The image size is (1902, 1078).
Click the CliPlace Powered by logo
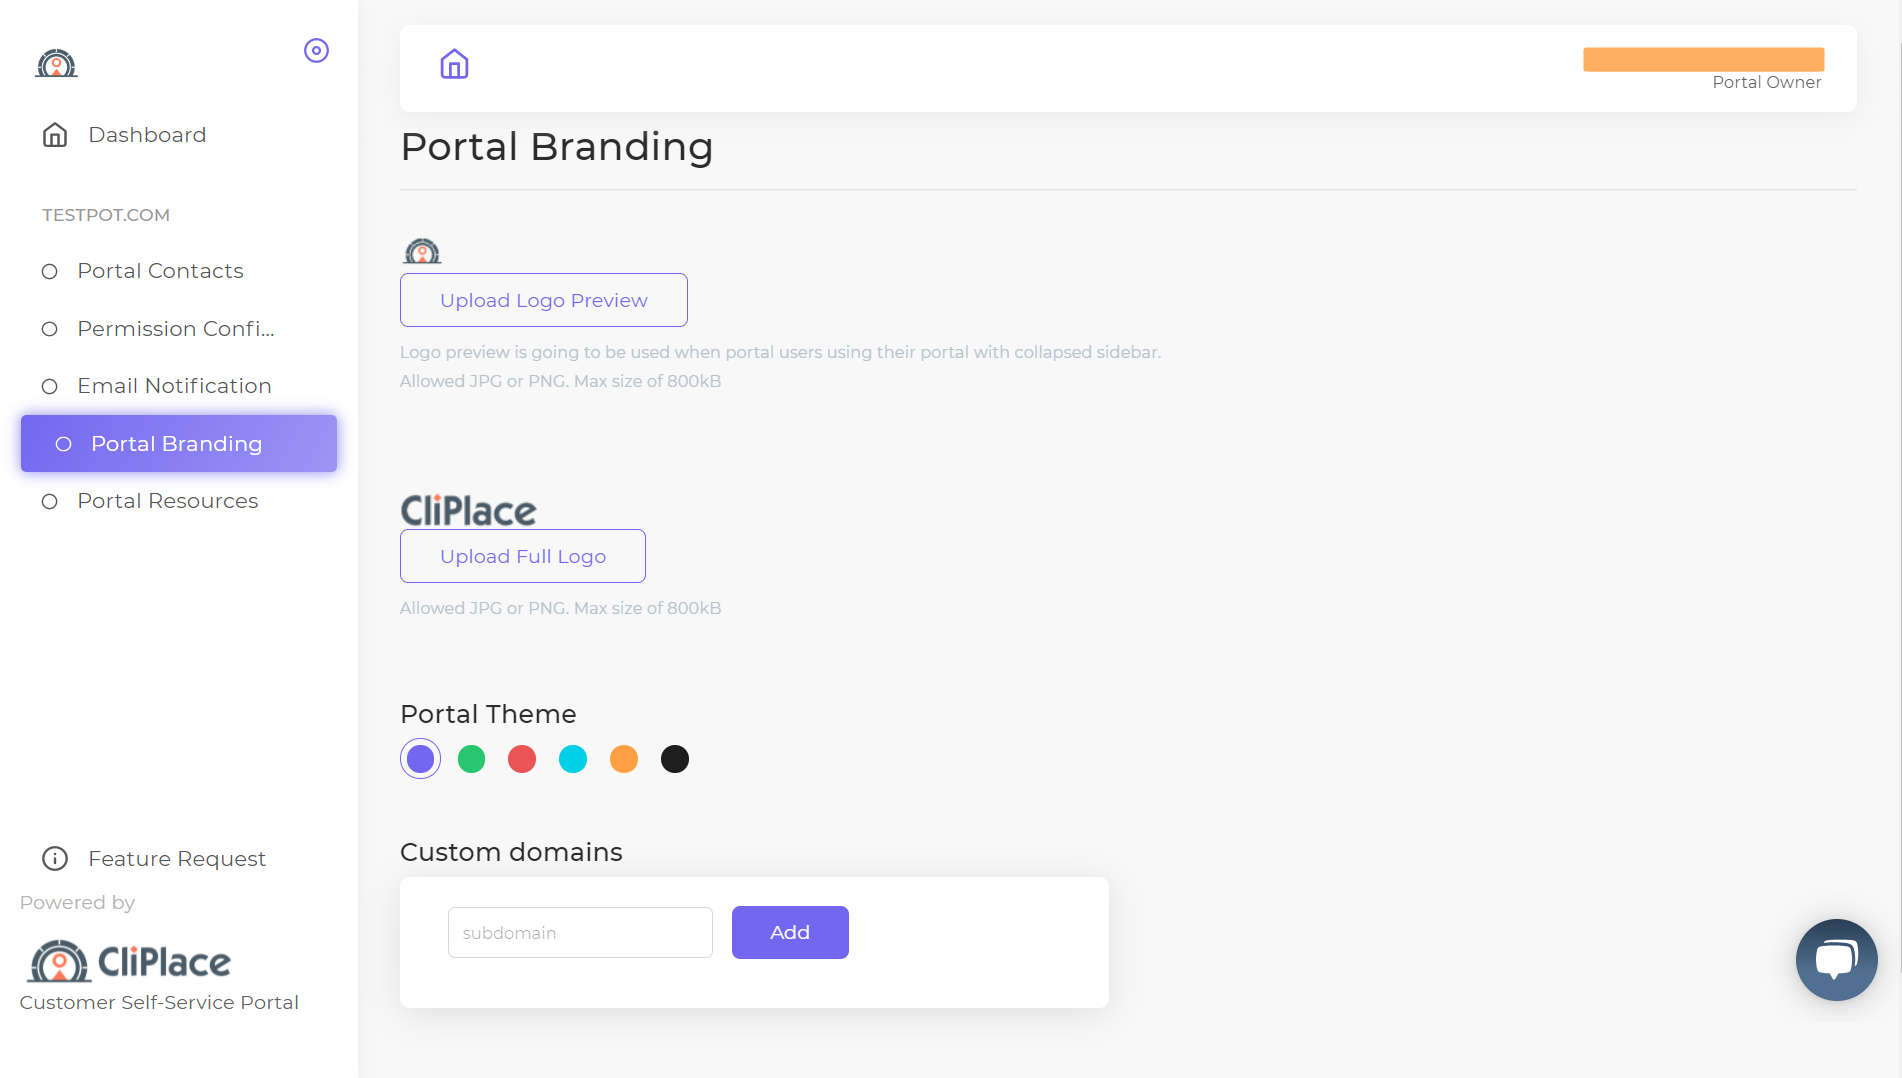click(x=130, y=962)
